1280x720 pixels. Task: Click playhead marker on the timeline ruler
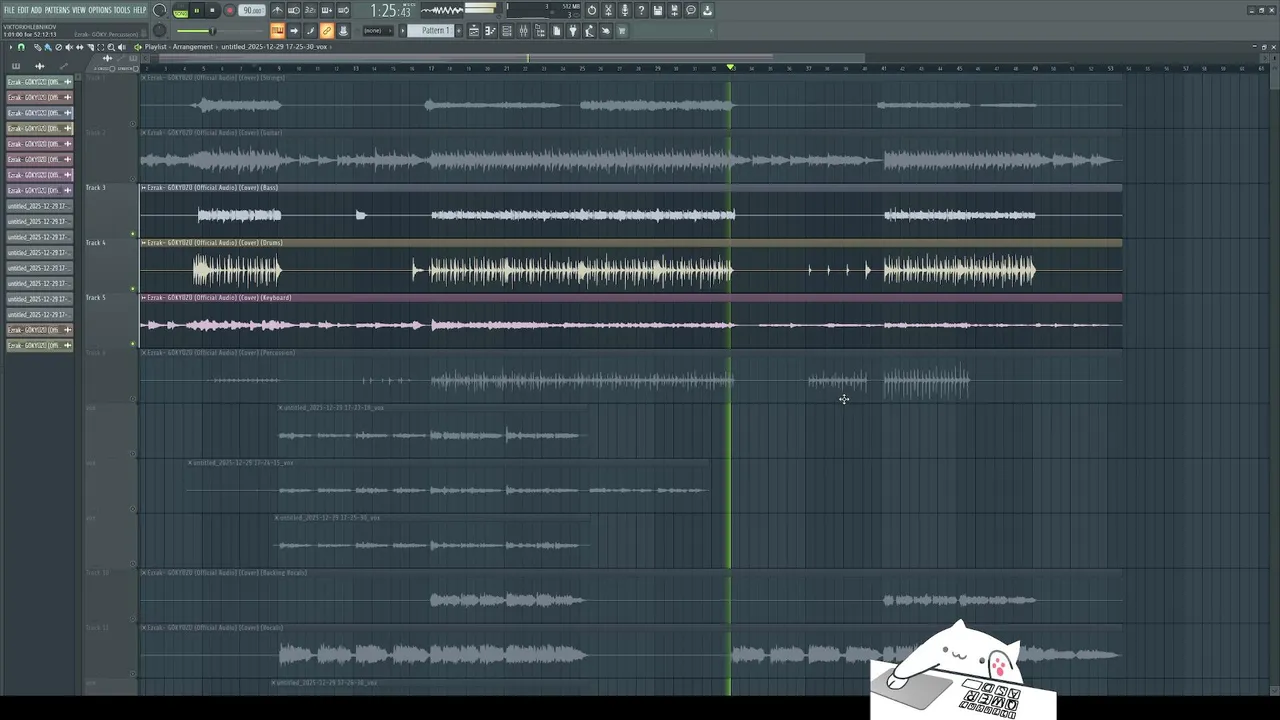(730, 67)
